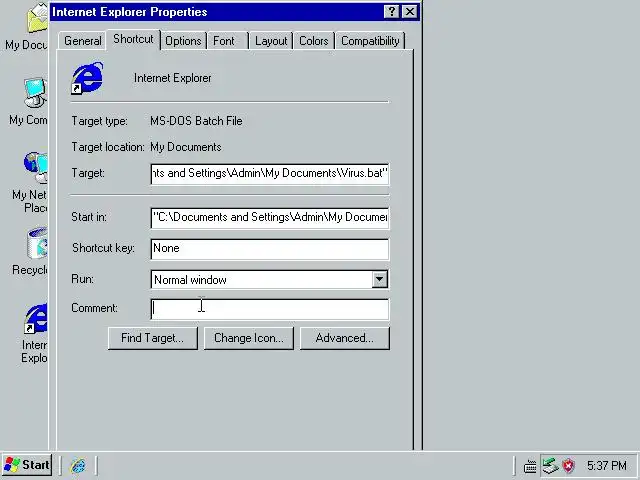Click the Internet Explorer name label
The height and width of the screenshot is (480, 640).
[x=173, y=78]
